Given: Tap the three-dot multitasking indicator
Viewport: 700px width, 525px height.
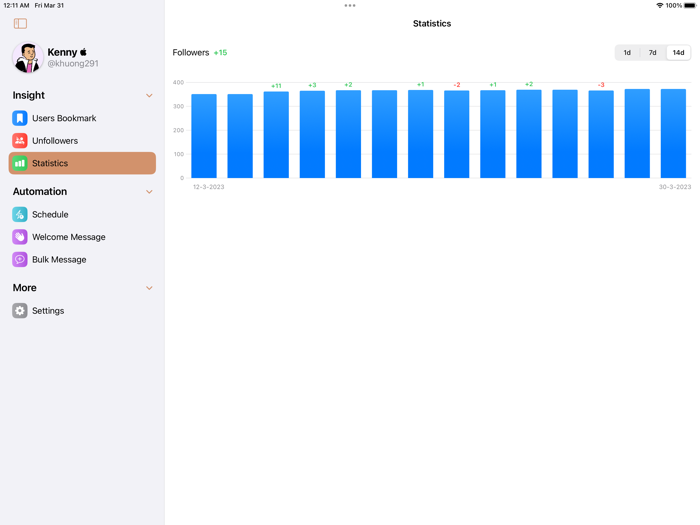Looking at the screenshot, I should 350,5.
